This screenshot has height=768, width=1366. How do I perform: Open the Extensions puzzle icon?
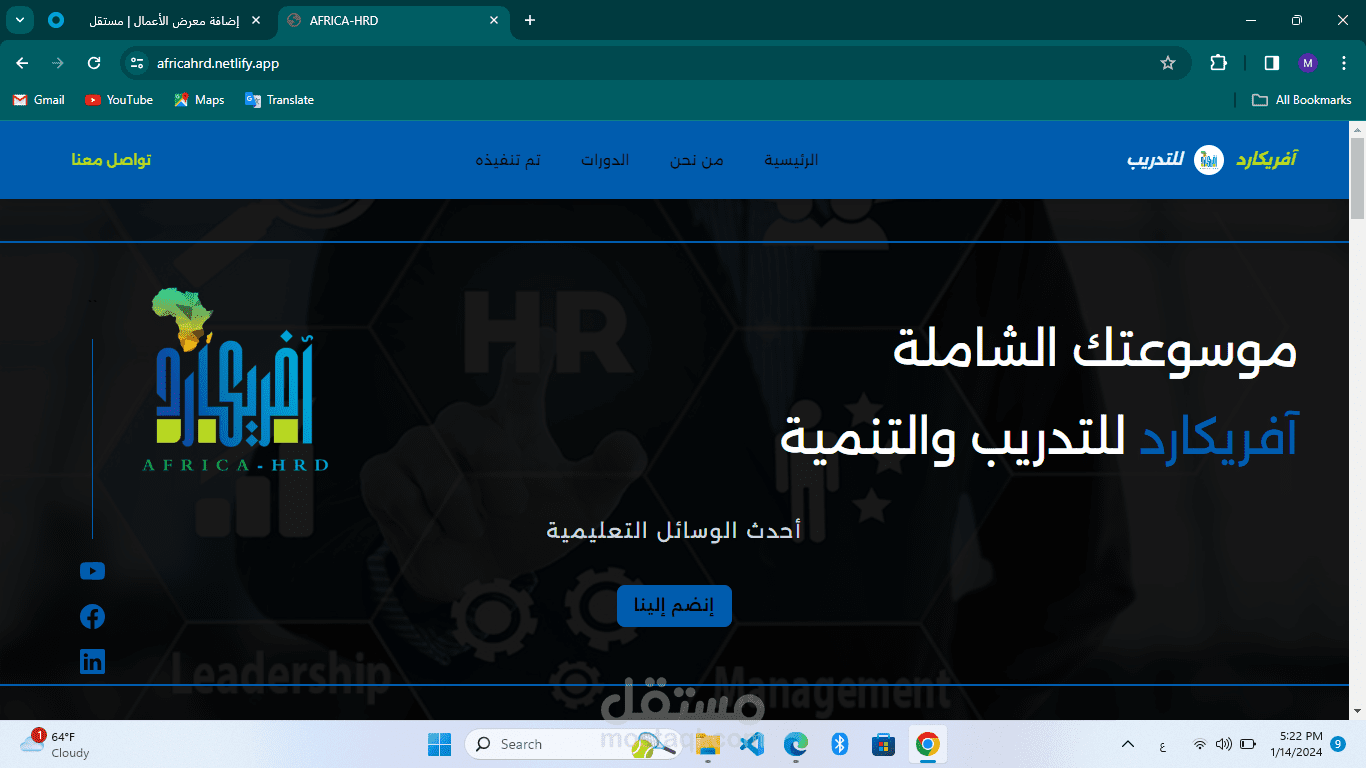tap(1218, 63)
